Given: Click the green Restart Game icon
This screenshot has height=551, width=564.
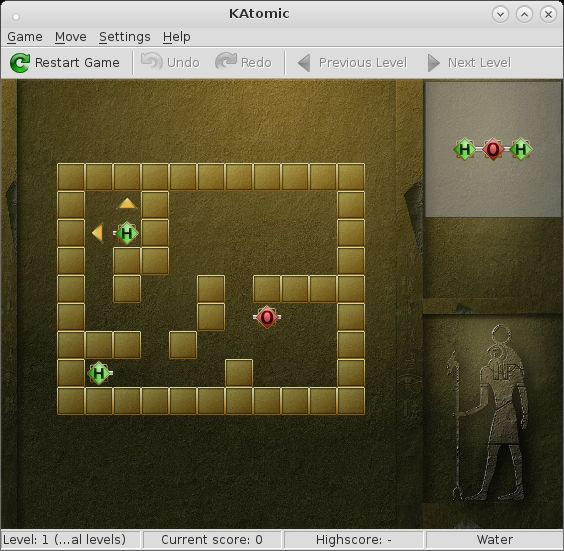Looking at the screenshot, I should pos(19,63).
